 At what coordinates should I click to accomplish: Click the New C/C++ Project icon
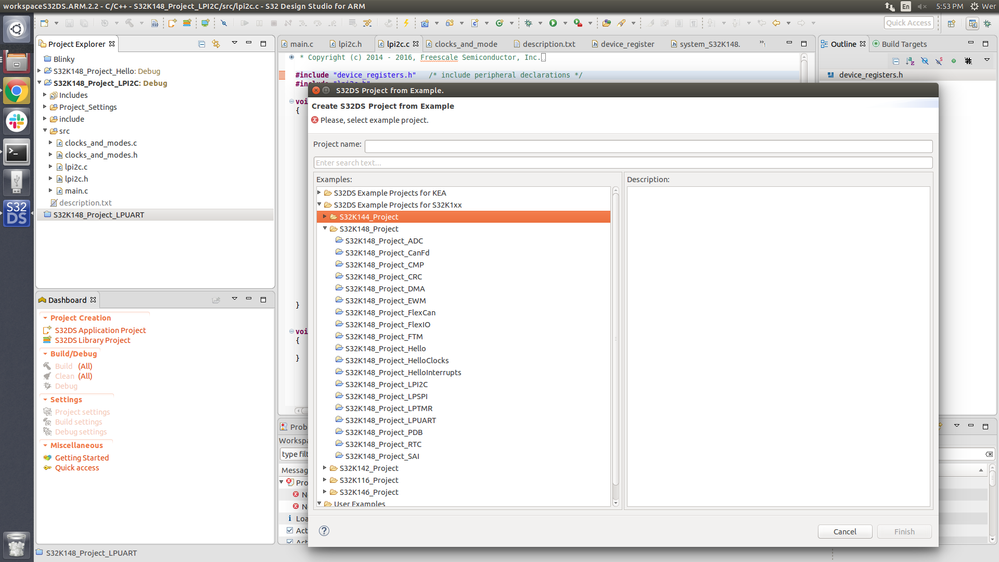(424, 23)
